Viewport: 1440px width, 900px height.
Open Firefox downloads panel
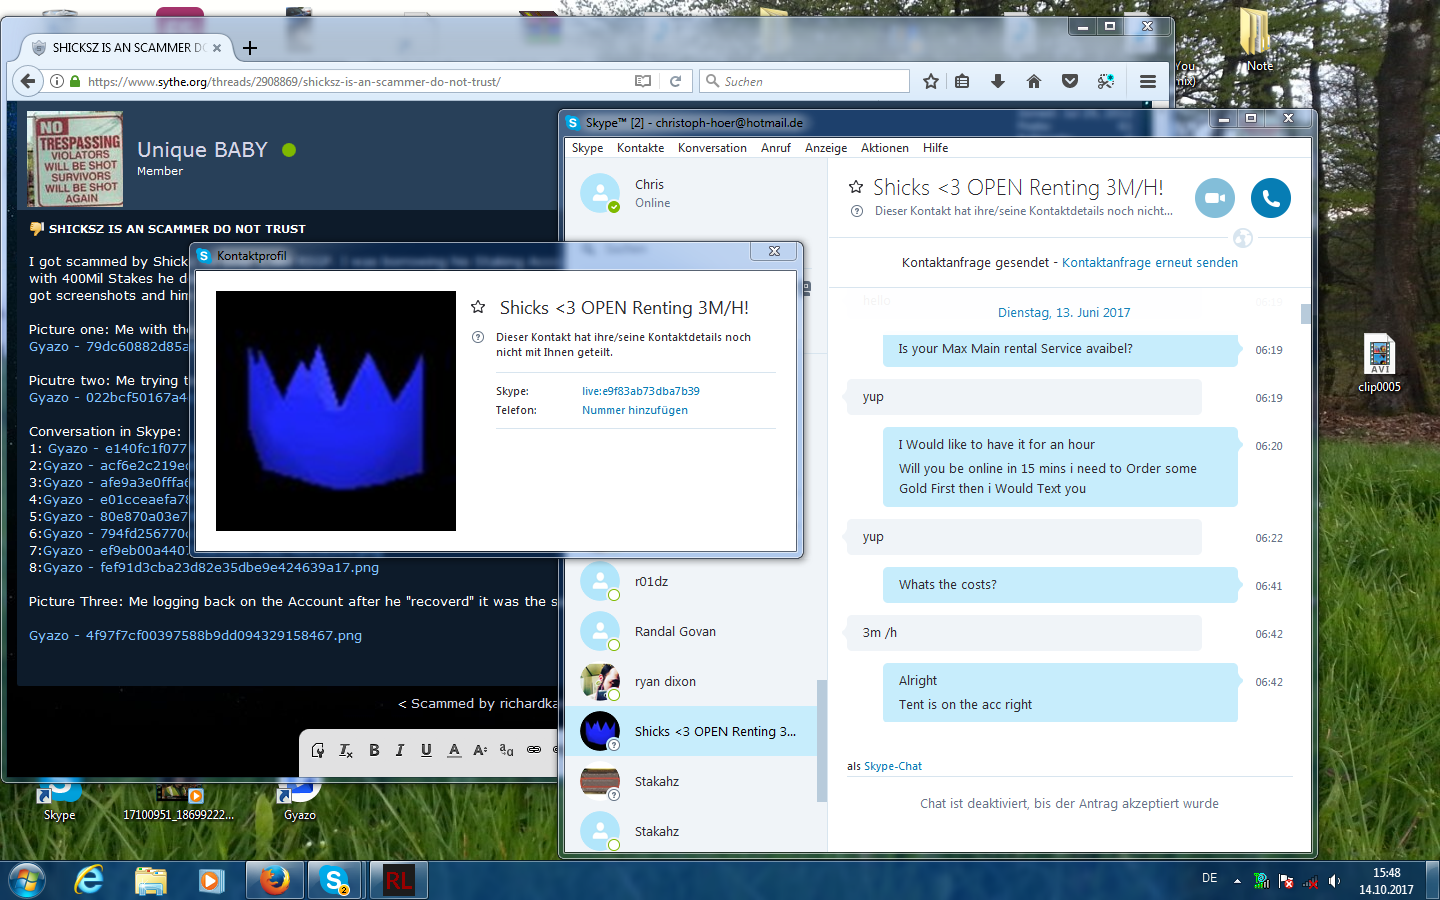[x=998, y=81]
